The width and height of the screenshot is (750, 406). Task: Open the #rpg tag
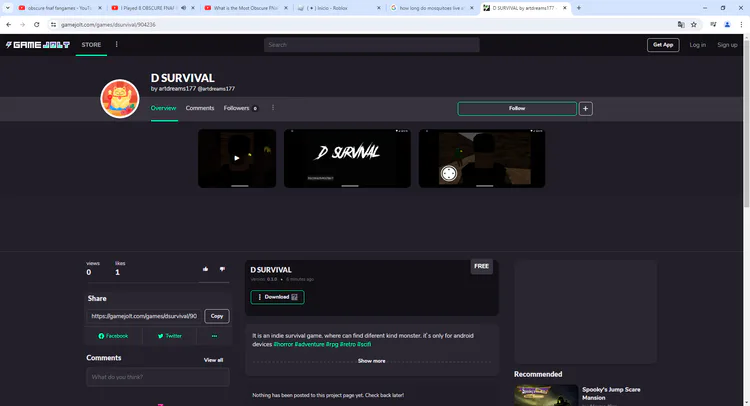[332, 344]
